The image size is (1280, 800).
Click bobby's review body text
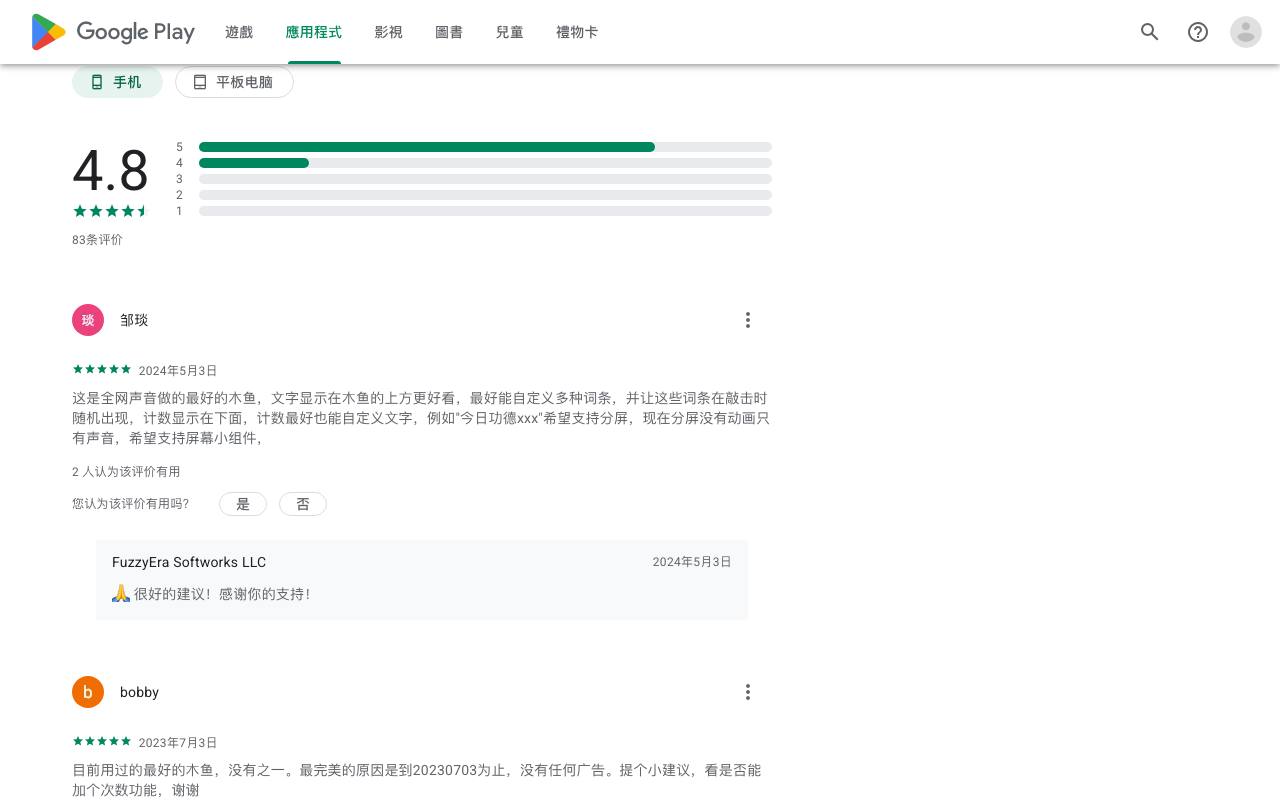point(417,780)
